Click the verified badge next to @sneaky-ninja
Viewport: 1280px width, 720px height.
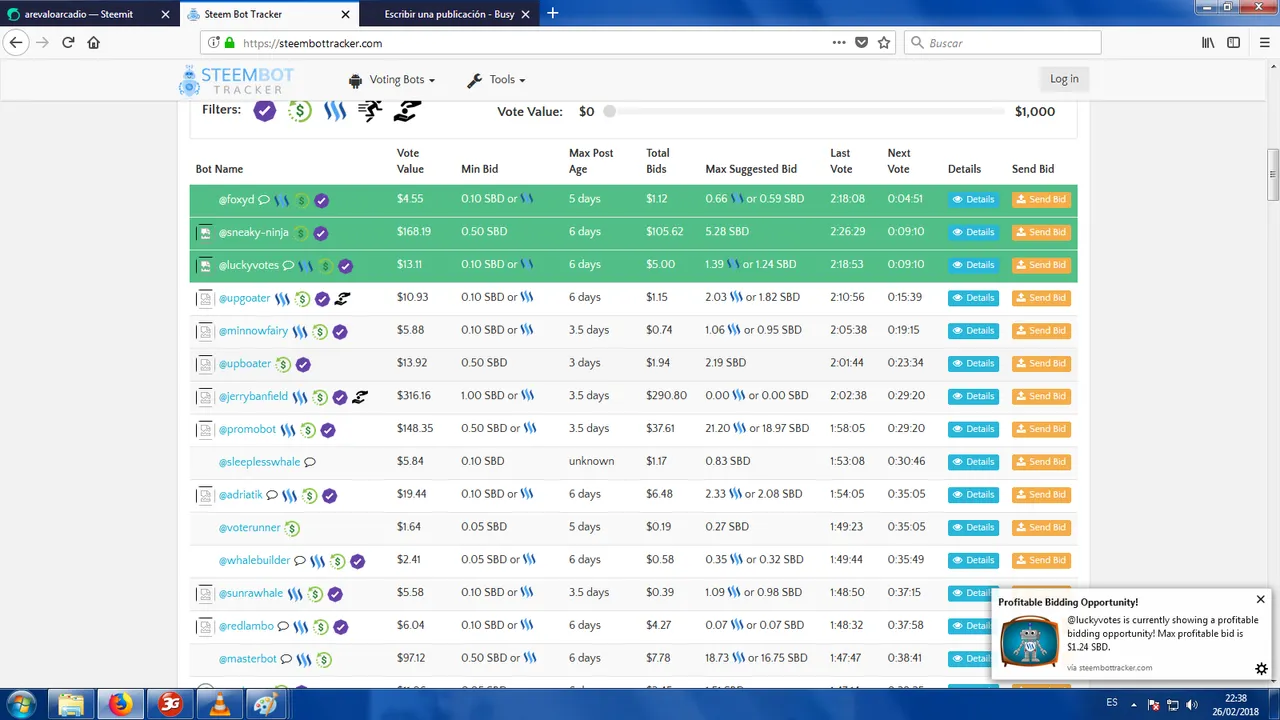[321, 233]
